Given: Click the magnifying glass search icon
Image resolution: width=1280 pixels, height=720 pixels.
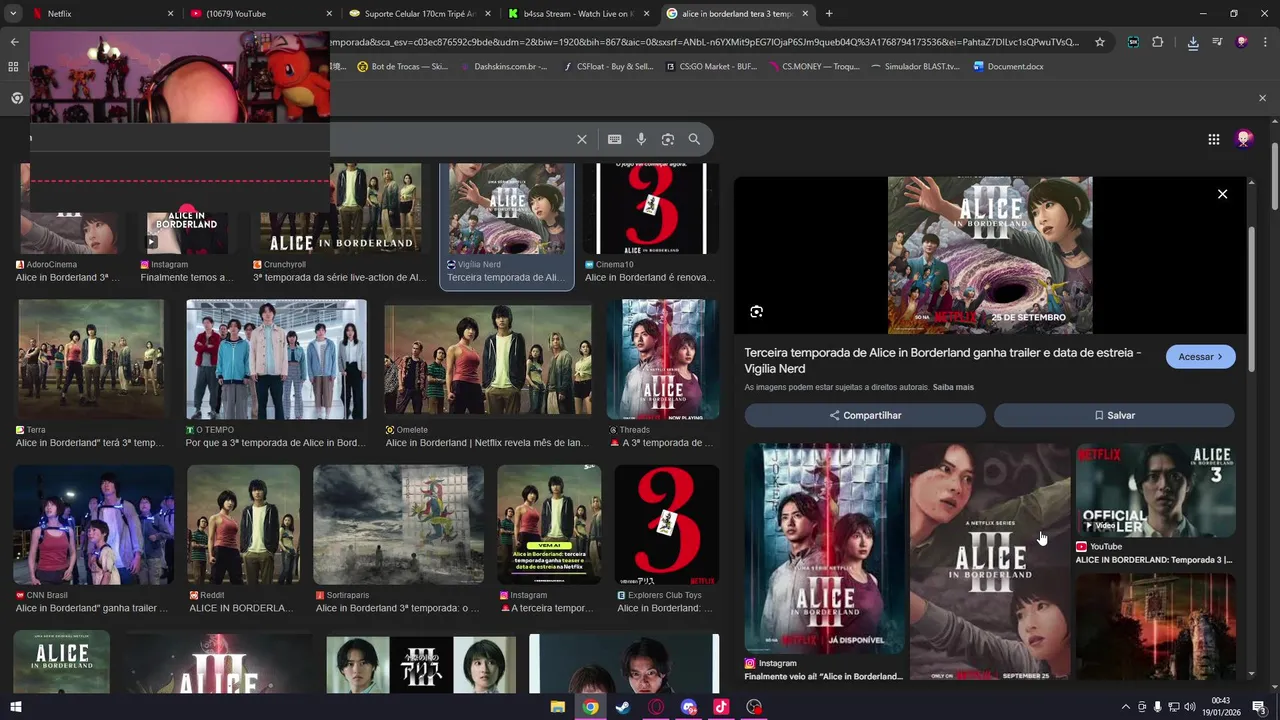Looking at the screenshot, I should click(x=694, y=140).
